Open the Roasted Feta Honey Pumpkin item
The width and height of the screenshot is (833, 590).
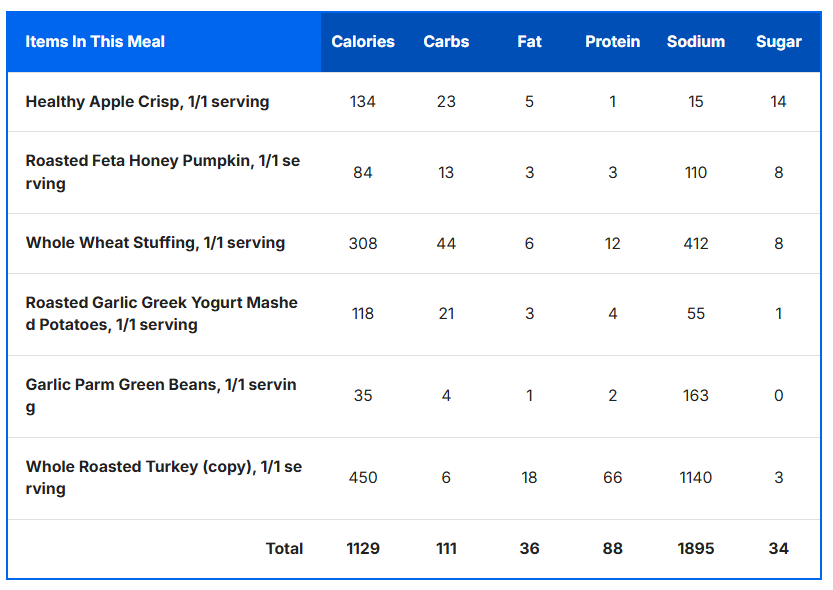pyautogui.click(x=163, y=172)
